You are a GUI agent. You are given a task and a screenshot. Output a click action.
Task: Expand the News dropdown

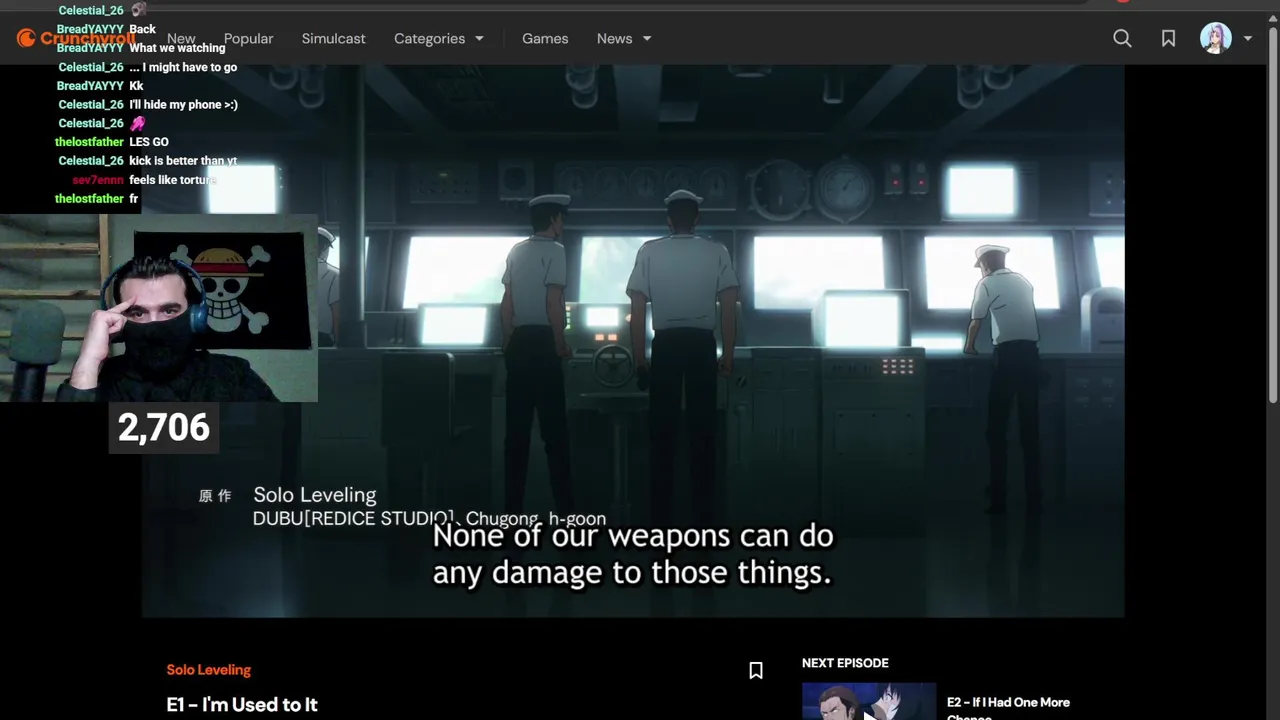624,38
